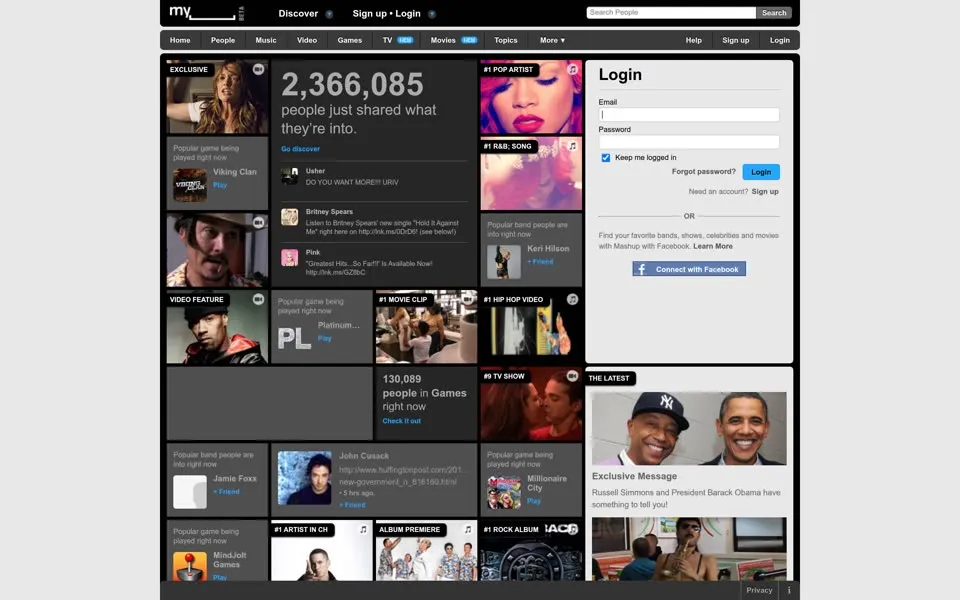The height and width of the screenshot is (600, 960).
Task: Click Usher name link
Action: point(315,171)
